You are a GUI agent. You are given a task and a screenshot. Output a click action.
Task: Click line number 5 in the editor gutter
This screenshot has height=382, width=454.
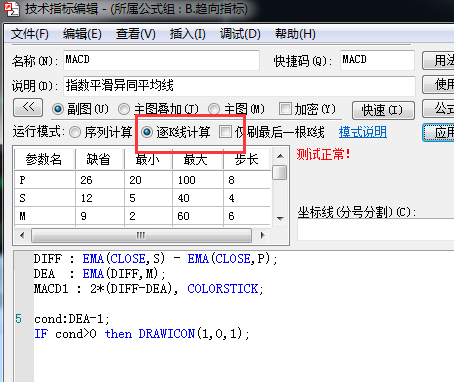pos(19,319)
